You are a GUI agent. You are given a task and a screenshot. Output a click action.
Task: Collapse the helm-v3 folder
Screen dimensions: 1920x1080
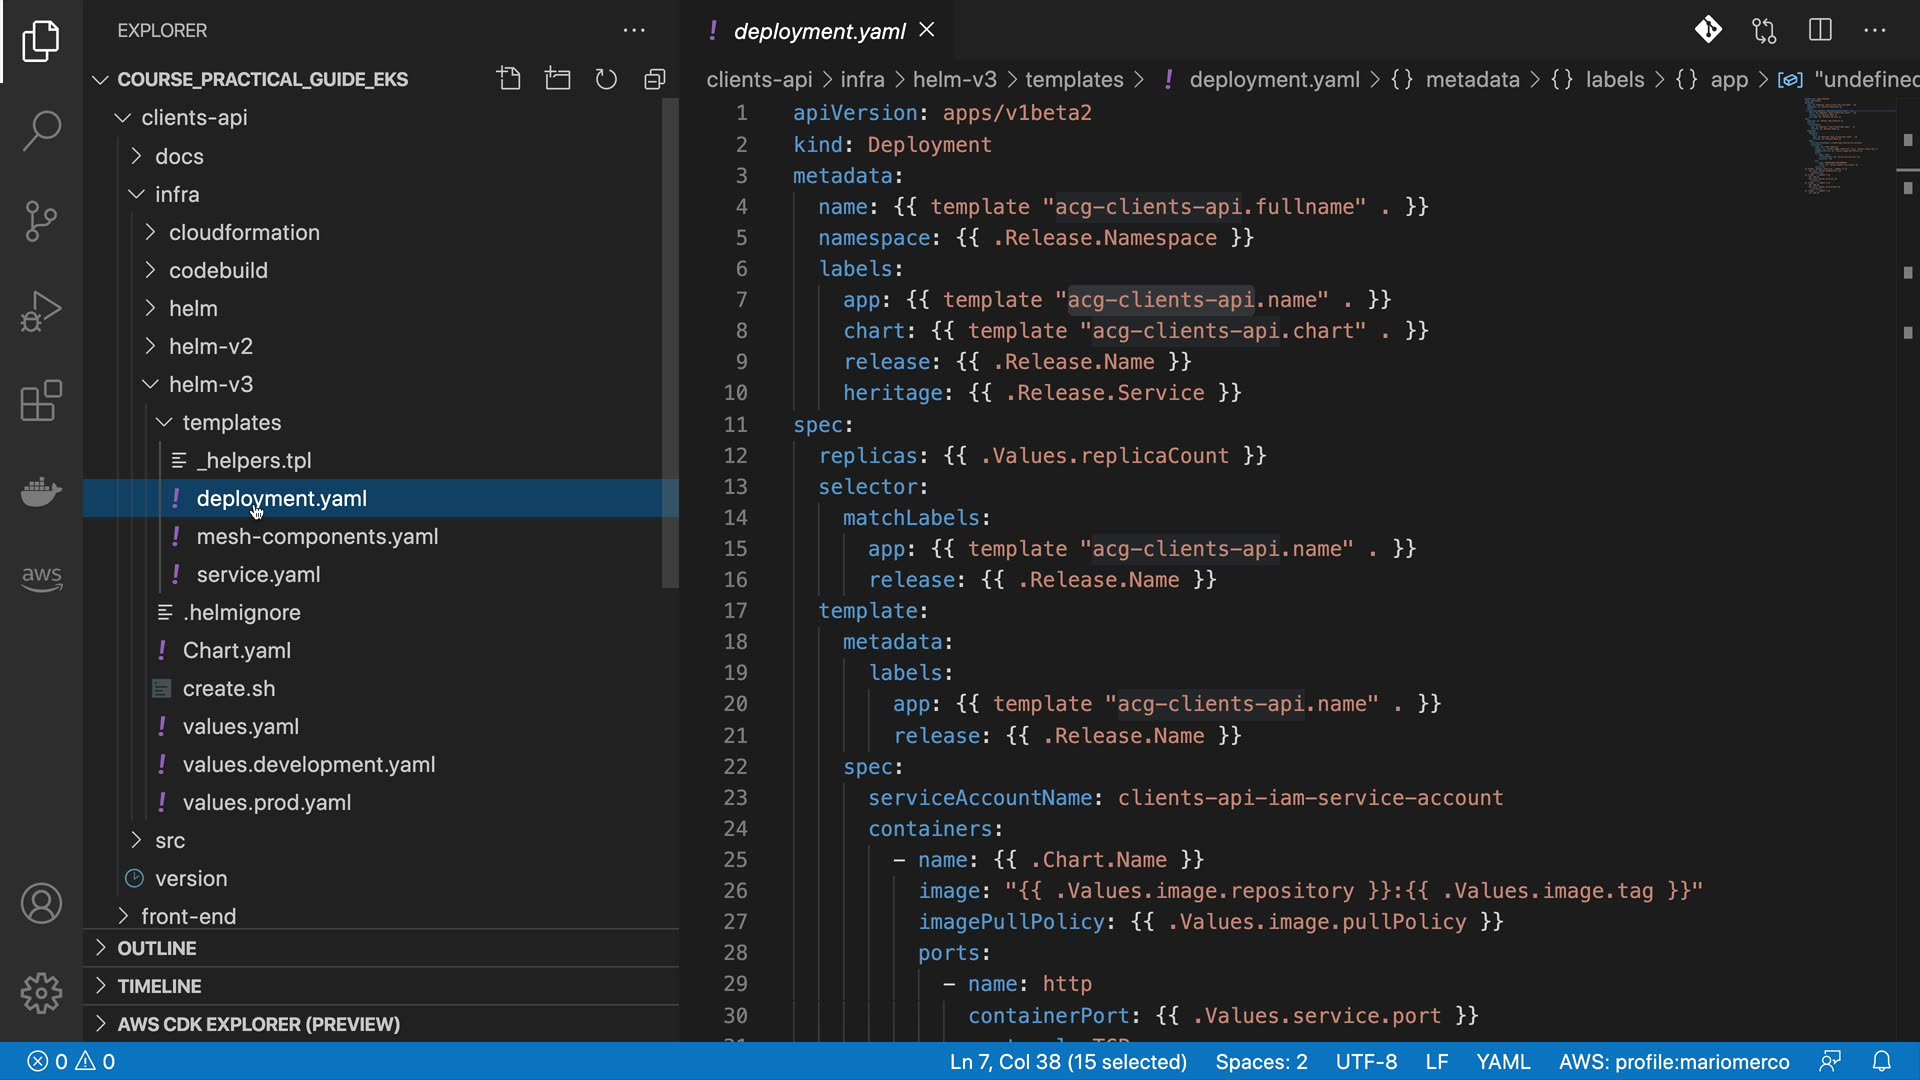tap(210, 384)
